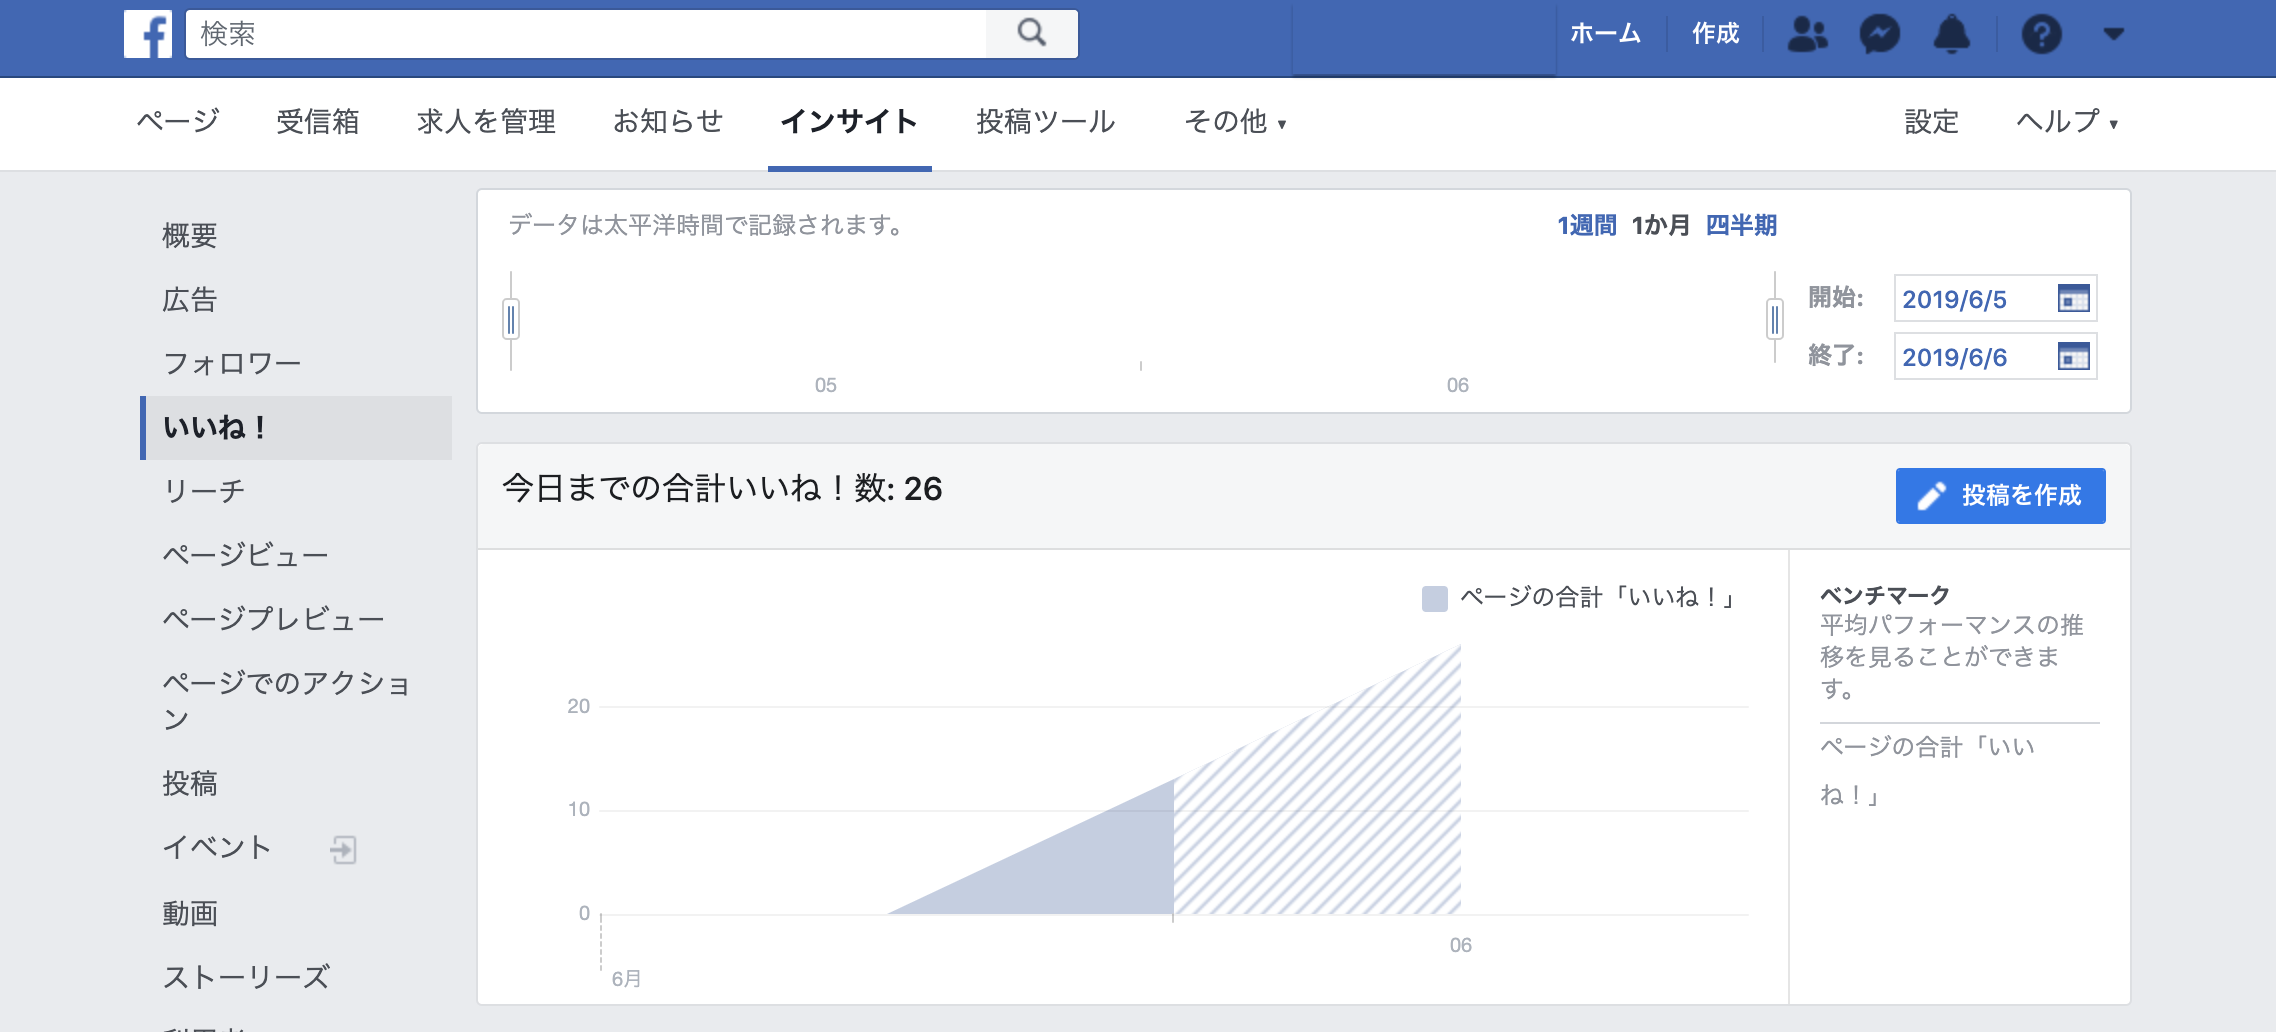This screenshot has height=1032, width=2276.
Task: Set date range to 1か月
Action: pos(1660,225)
